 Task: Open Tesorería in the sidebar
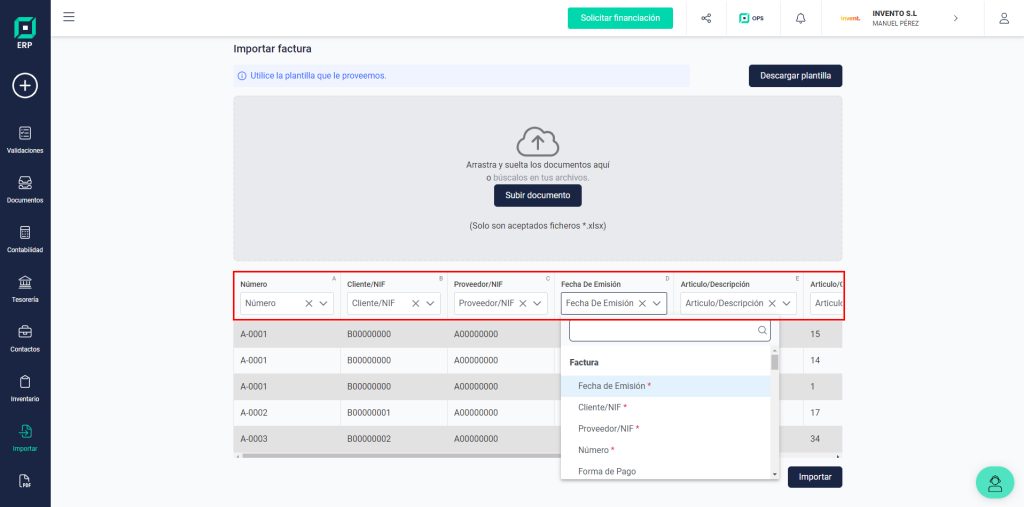tap(25, 289)
